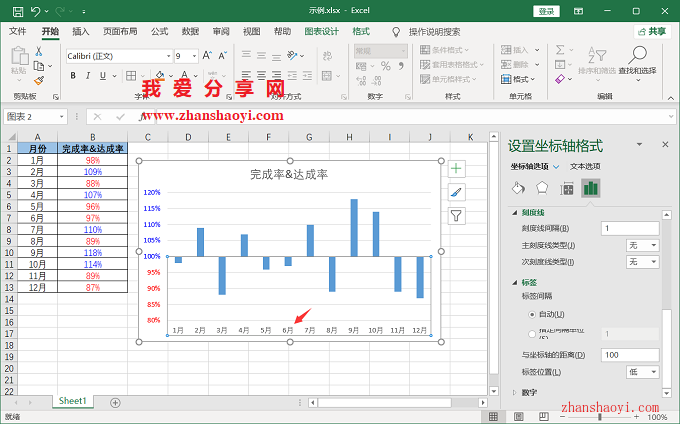Click the 帮助 ribbon tab
This screenshot has width=680, height=424.
[282, 31]
